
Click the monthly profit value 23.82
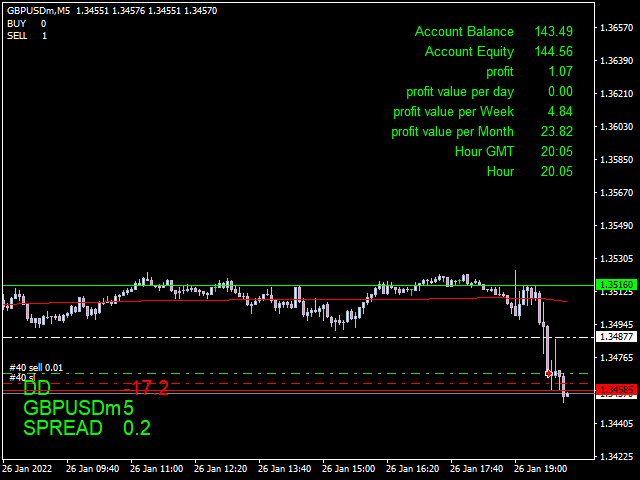pos(557,131)
